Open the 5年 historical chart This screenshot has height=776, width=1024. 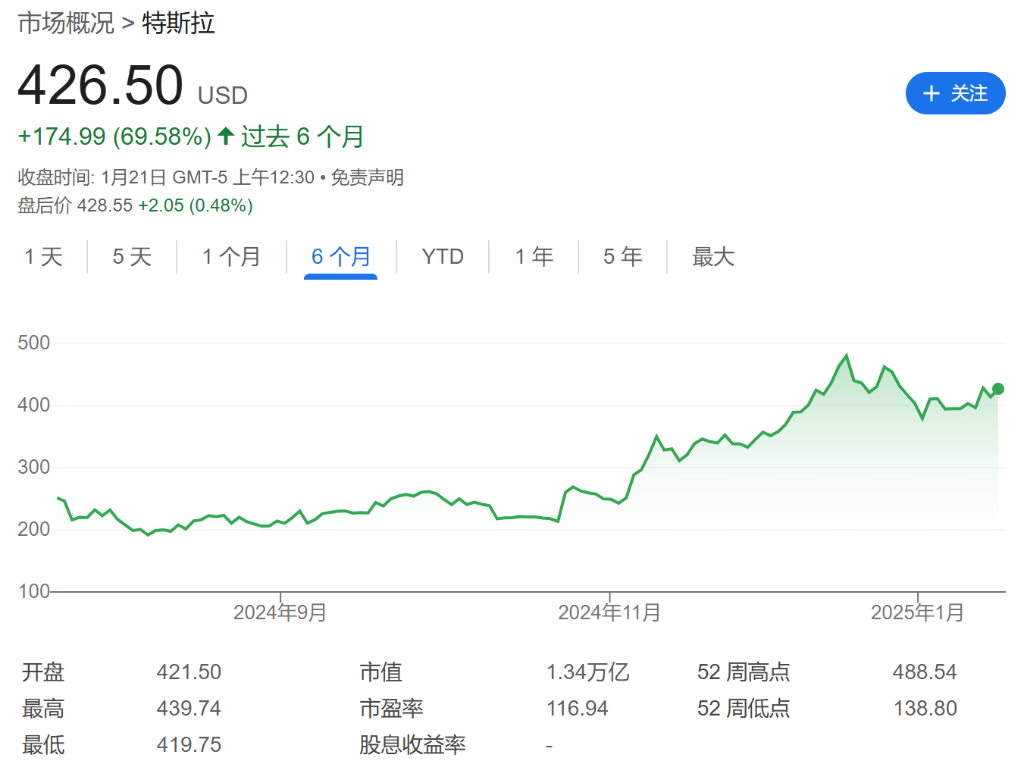[622, 257]
